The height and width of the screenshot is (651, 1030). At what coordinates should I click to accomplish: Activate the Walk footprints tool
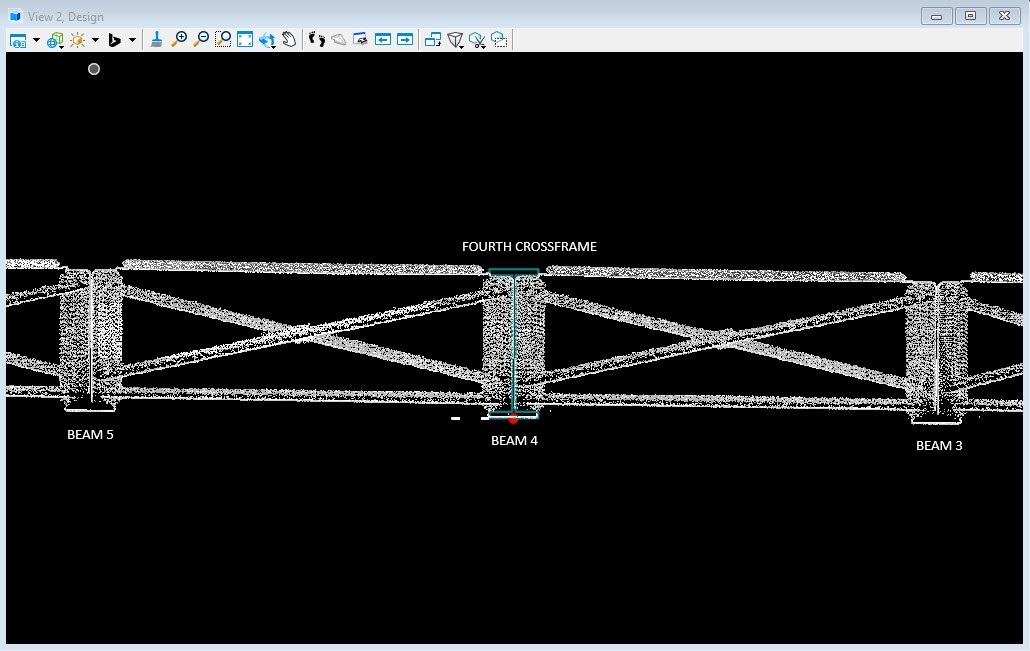(317, 39)
